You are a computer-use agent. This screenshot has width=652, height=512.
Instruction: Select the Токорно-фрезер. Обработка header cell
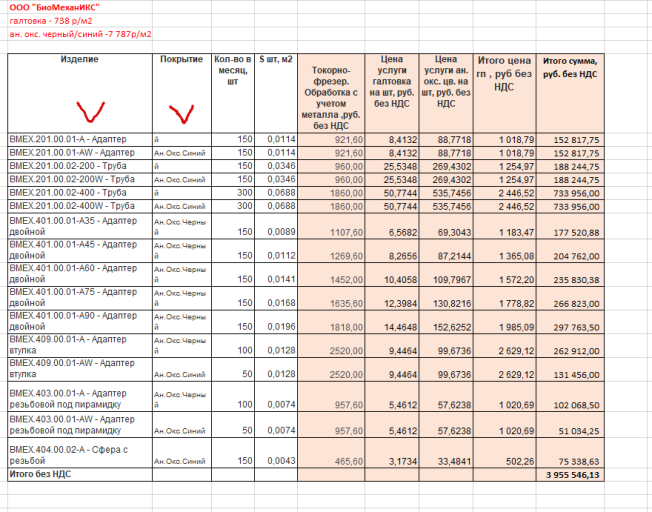331,93
